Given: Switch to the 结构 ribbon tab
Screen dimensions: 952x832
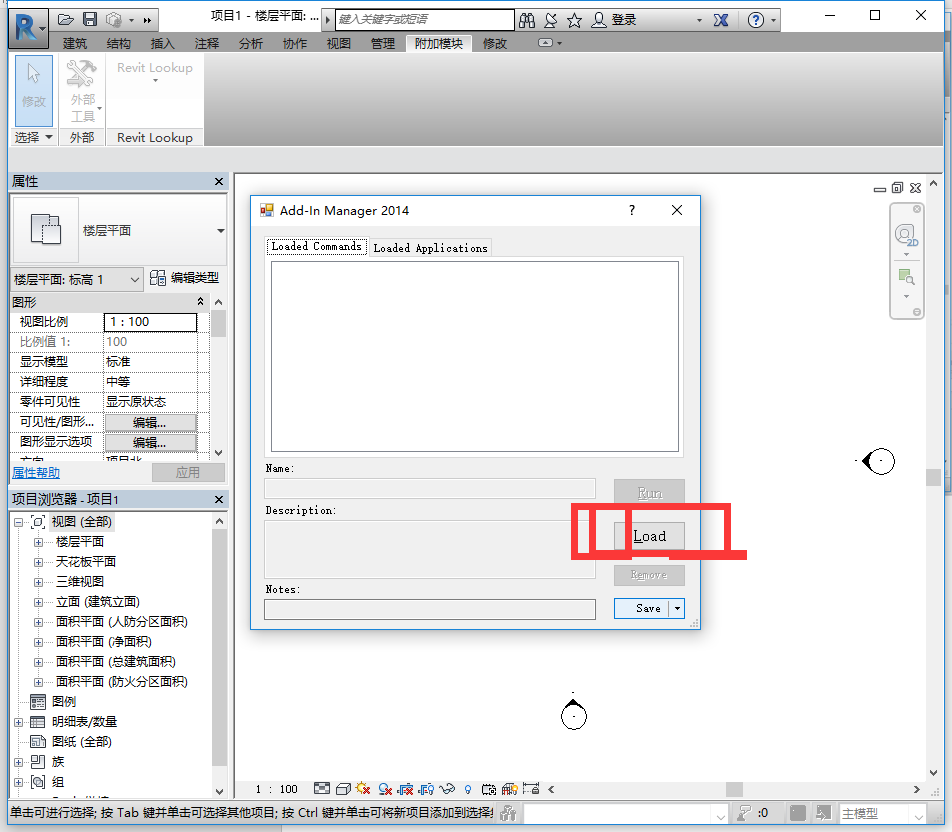Looking at the screenshot, I should tap(118, 43).
